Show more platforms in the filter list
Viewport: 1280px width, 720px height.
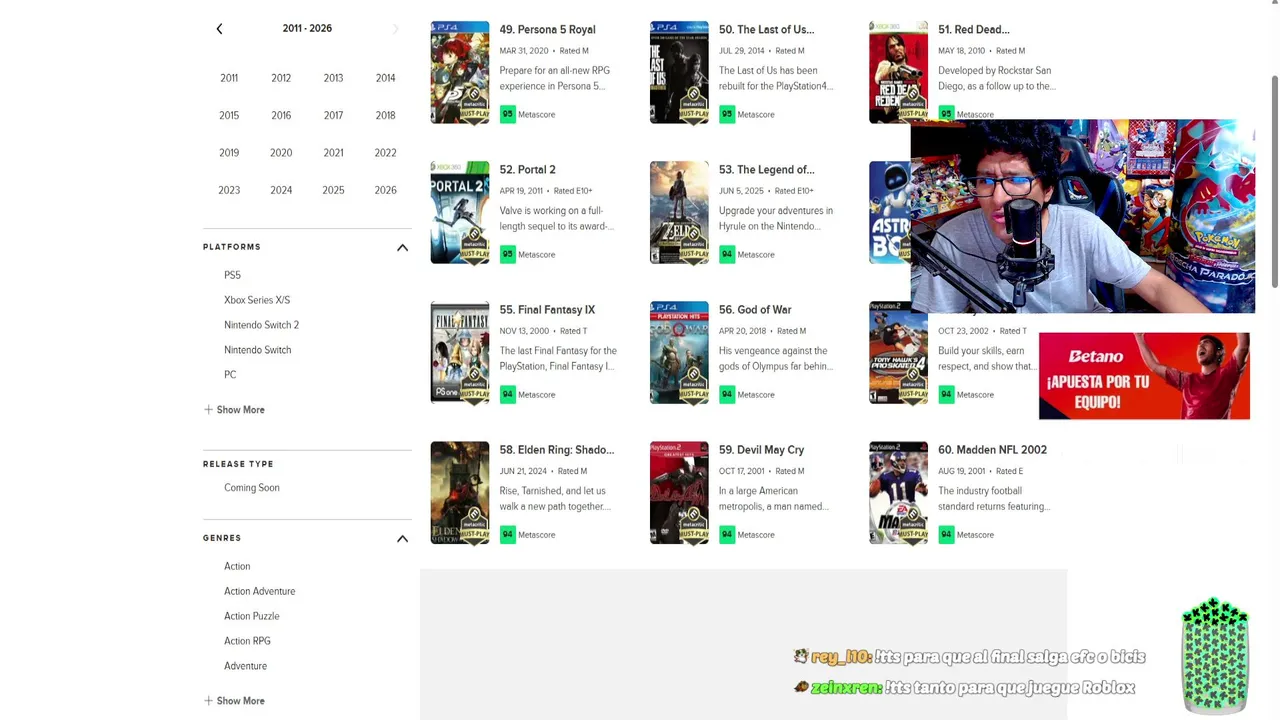pos(234,410)
